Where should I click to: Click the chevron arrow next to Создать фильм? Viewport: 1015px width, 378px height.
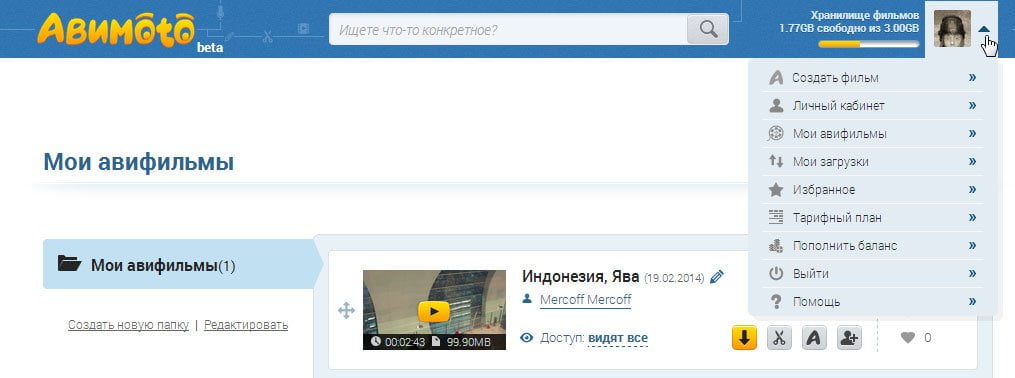click(972, 78)
